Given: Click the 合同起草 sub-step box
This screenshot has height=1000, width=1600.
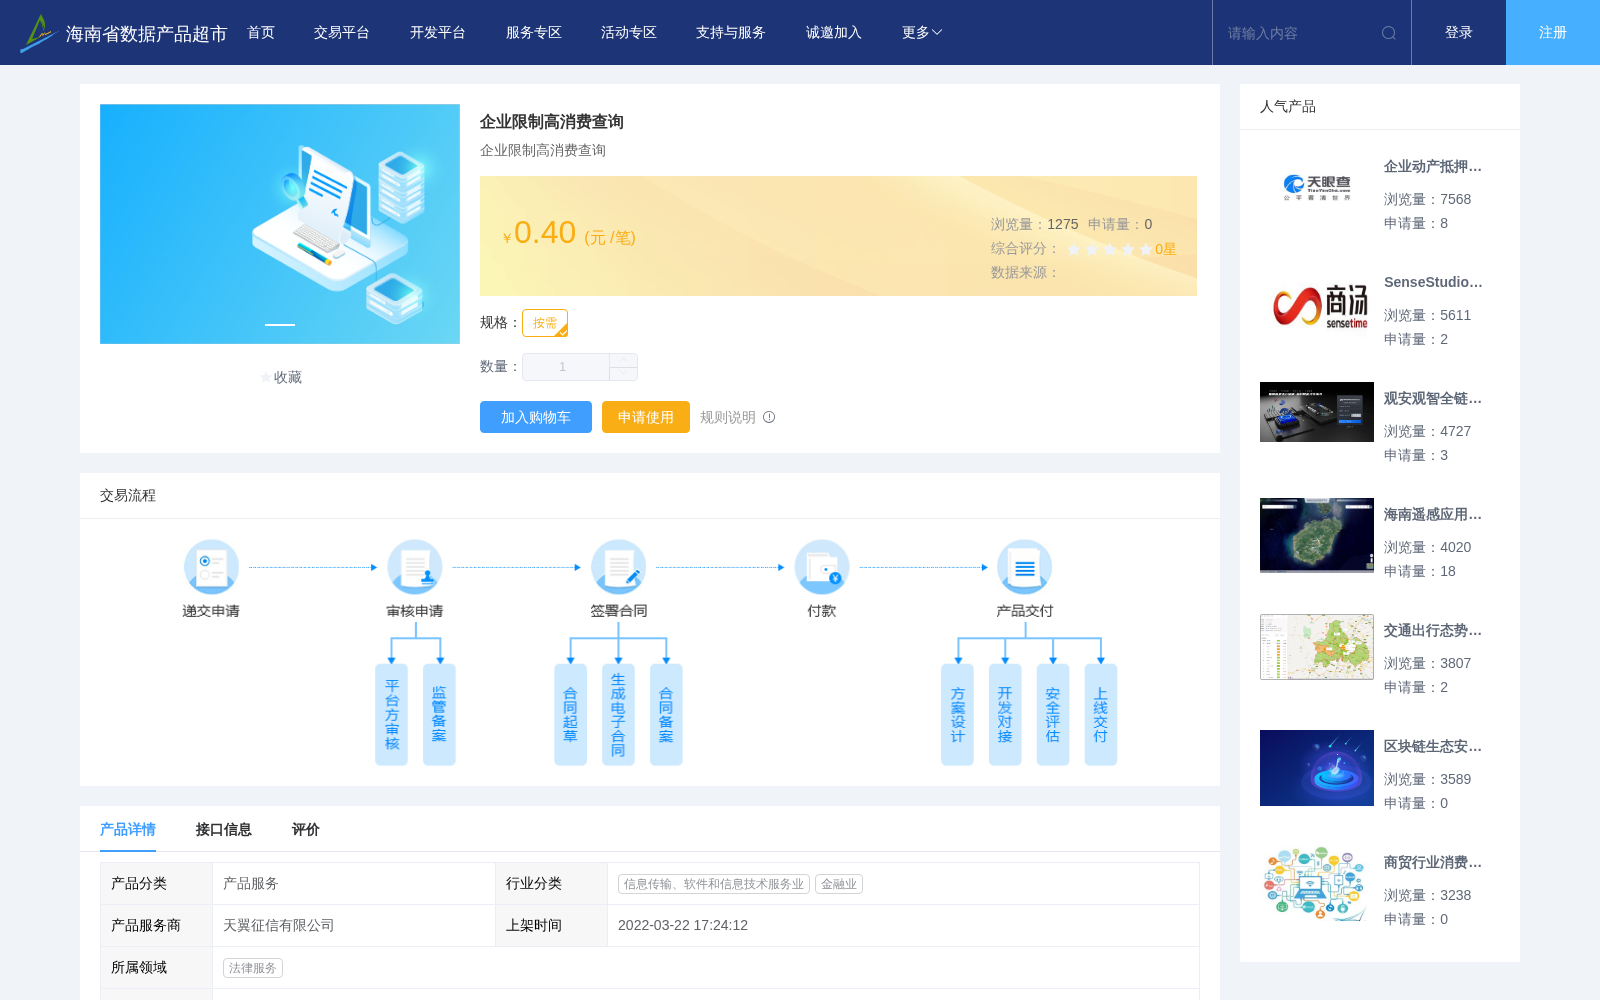Looking at the screenshot, I should pyautogui.click(x=570, y=715).
